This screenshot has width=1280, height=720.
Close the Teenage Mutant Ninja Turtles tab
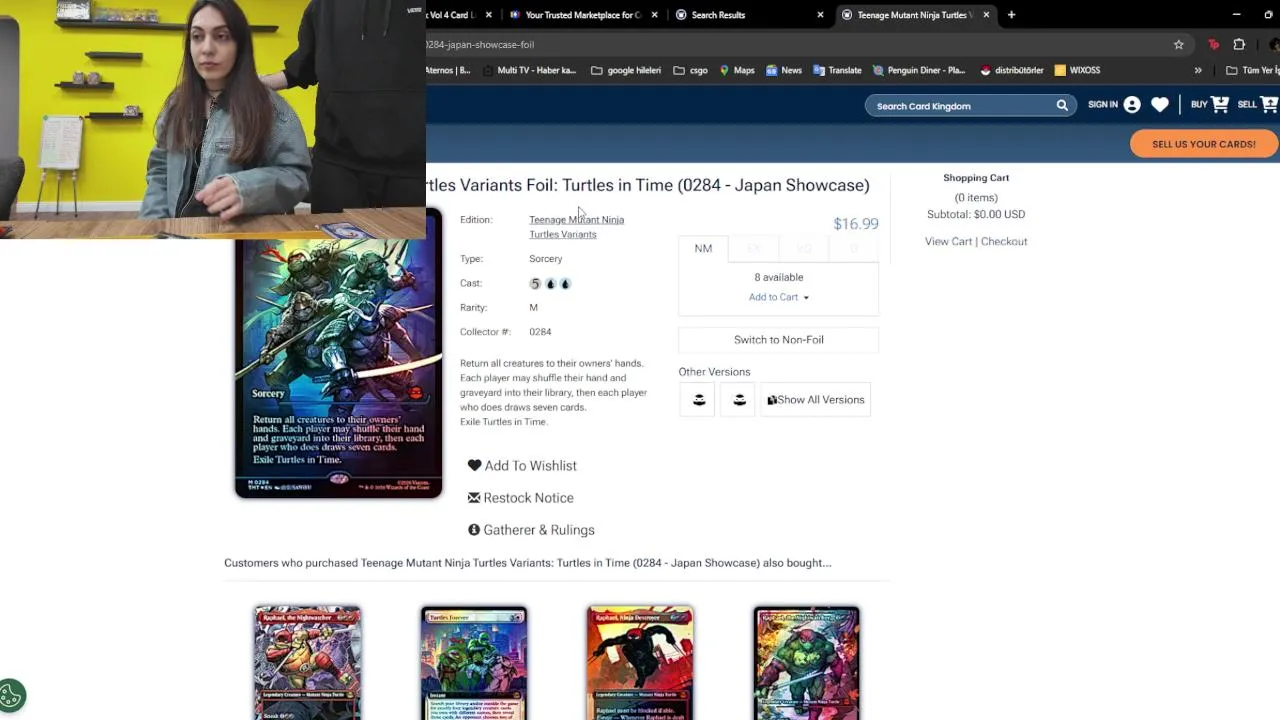[986, 15]
